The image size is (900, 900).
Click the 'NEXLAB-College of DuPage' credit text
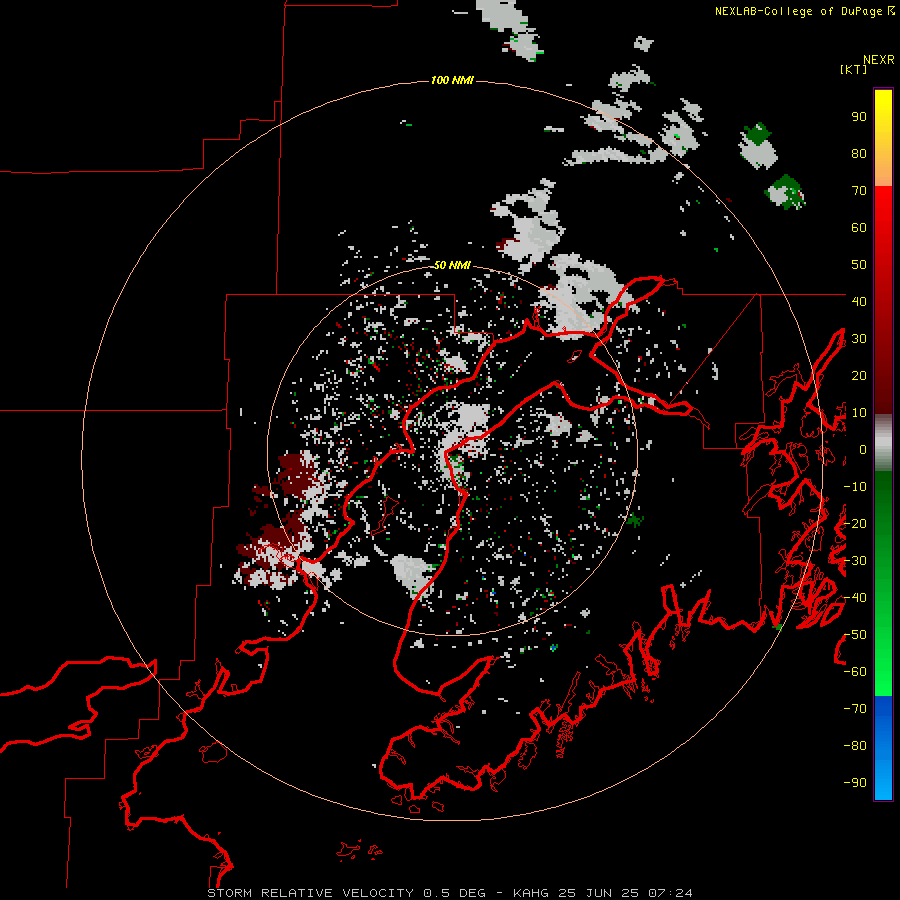[x=798, y=11]
